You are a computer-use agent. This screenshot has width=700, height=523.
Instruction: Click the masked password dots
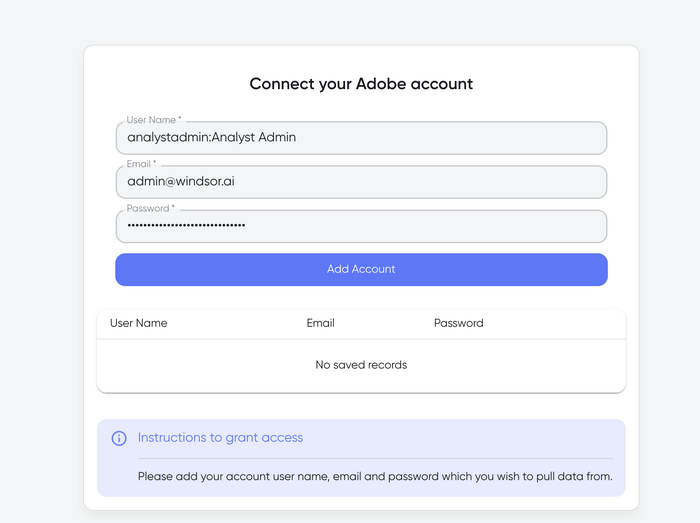coord(186,225)
